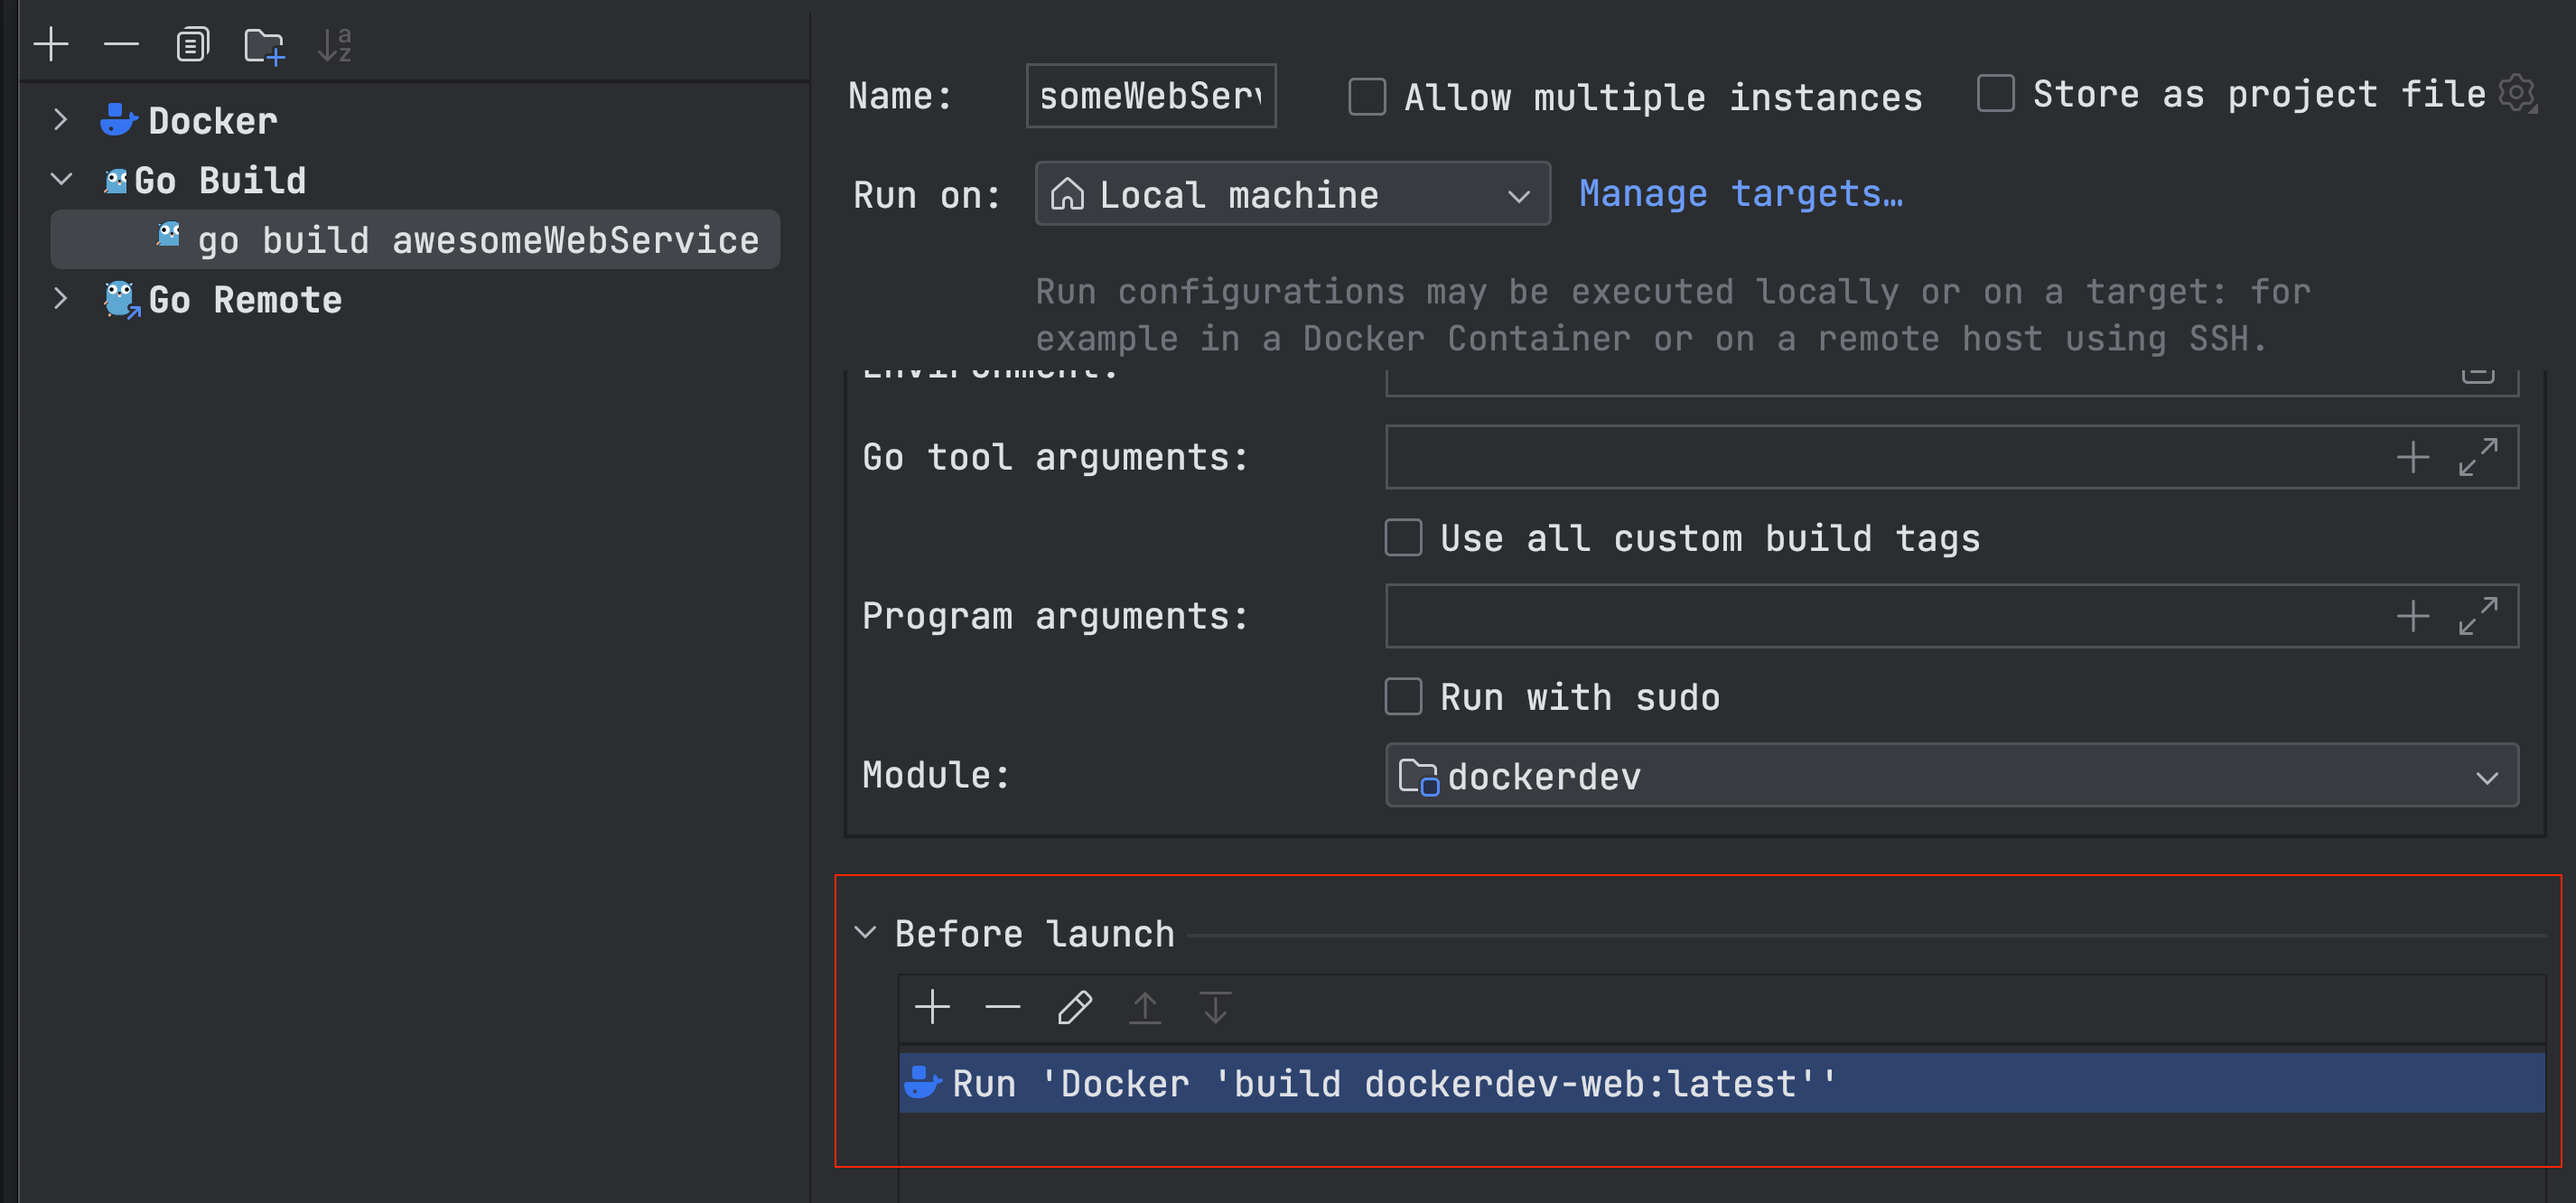Remove the before launch task
This screenshot has width=2576, height=1203.
[x=1002, y=1007]
